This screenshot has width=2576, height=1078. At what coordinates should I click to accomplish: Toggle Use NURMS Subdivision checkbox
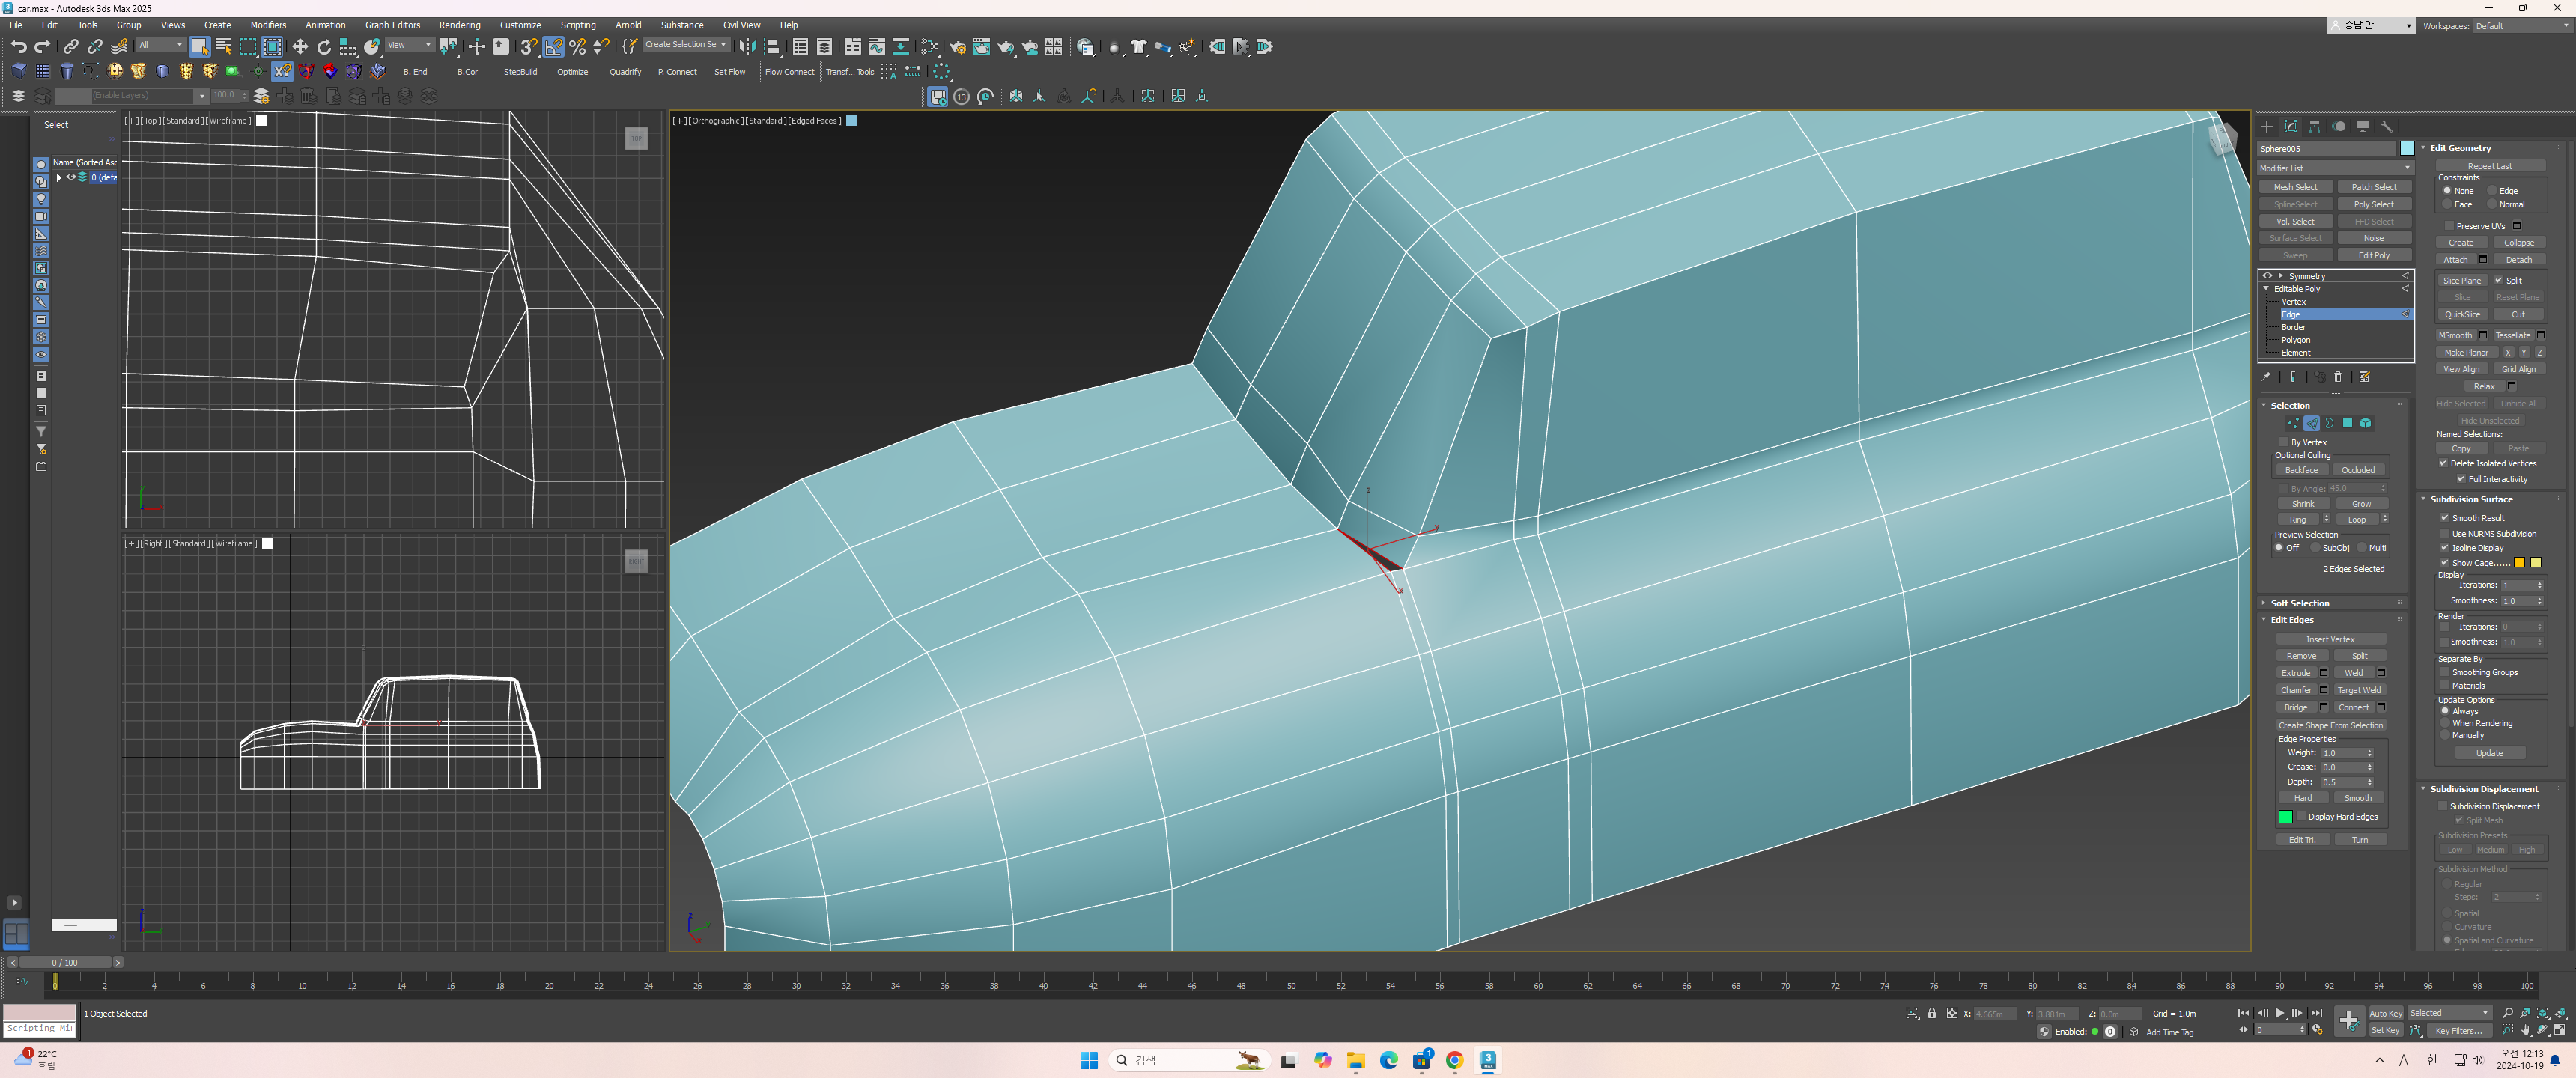click(x=2445, y=533)
